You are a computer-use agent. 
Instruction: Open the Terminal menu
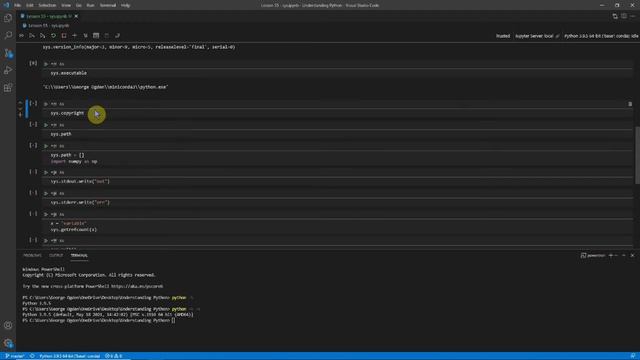[x=108, y=5]
